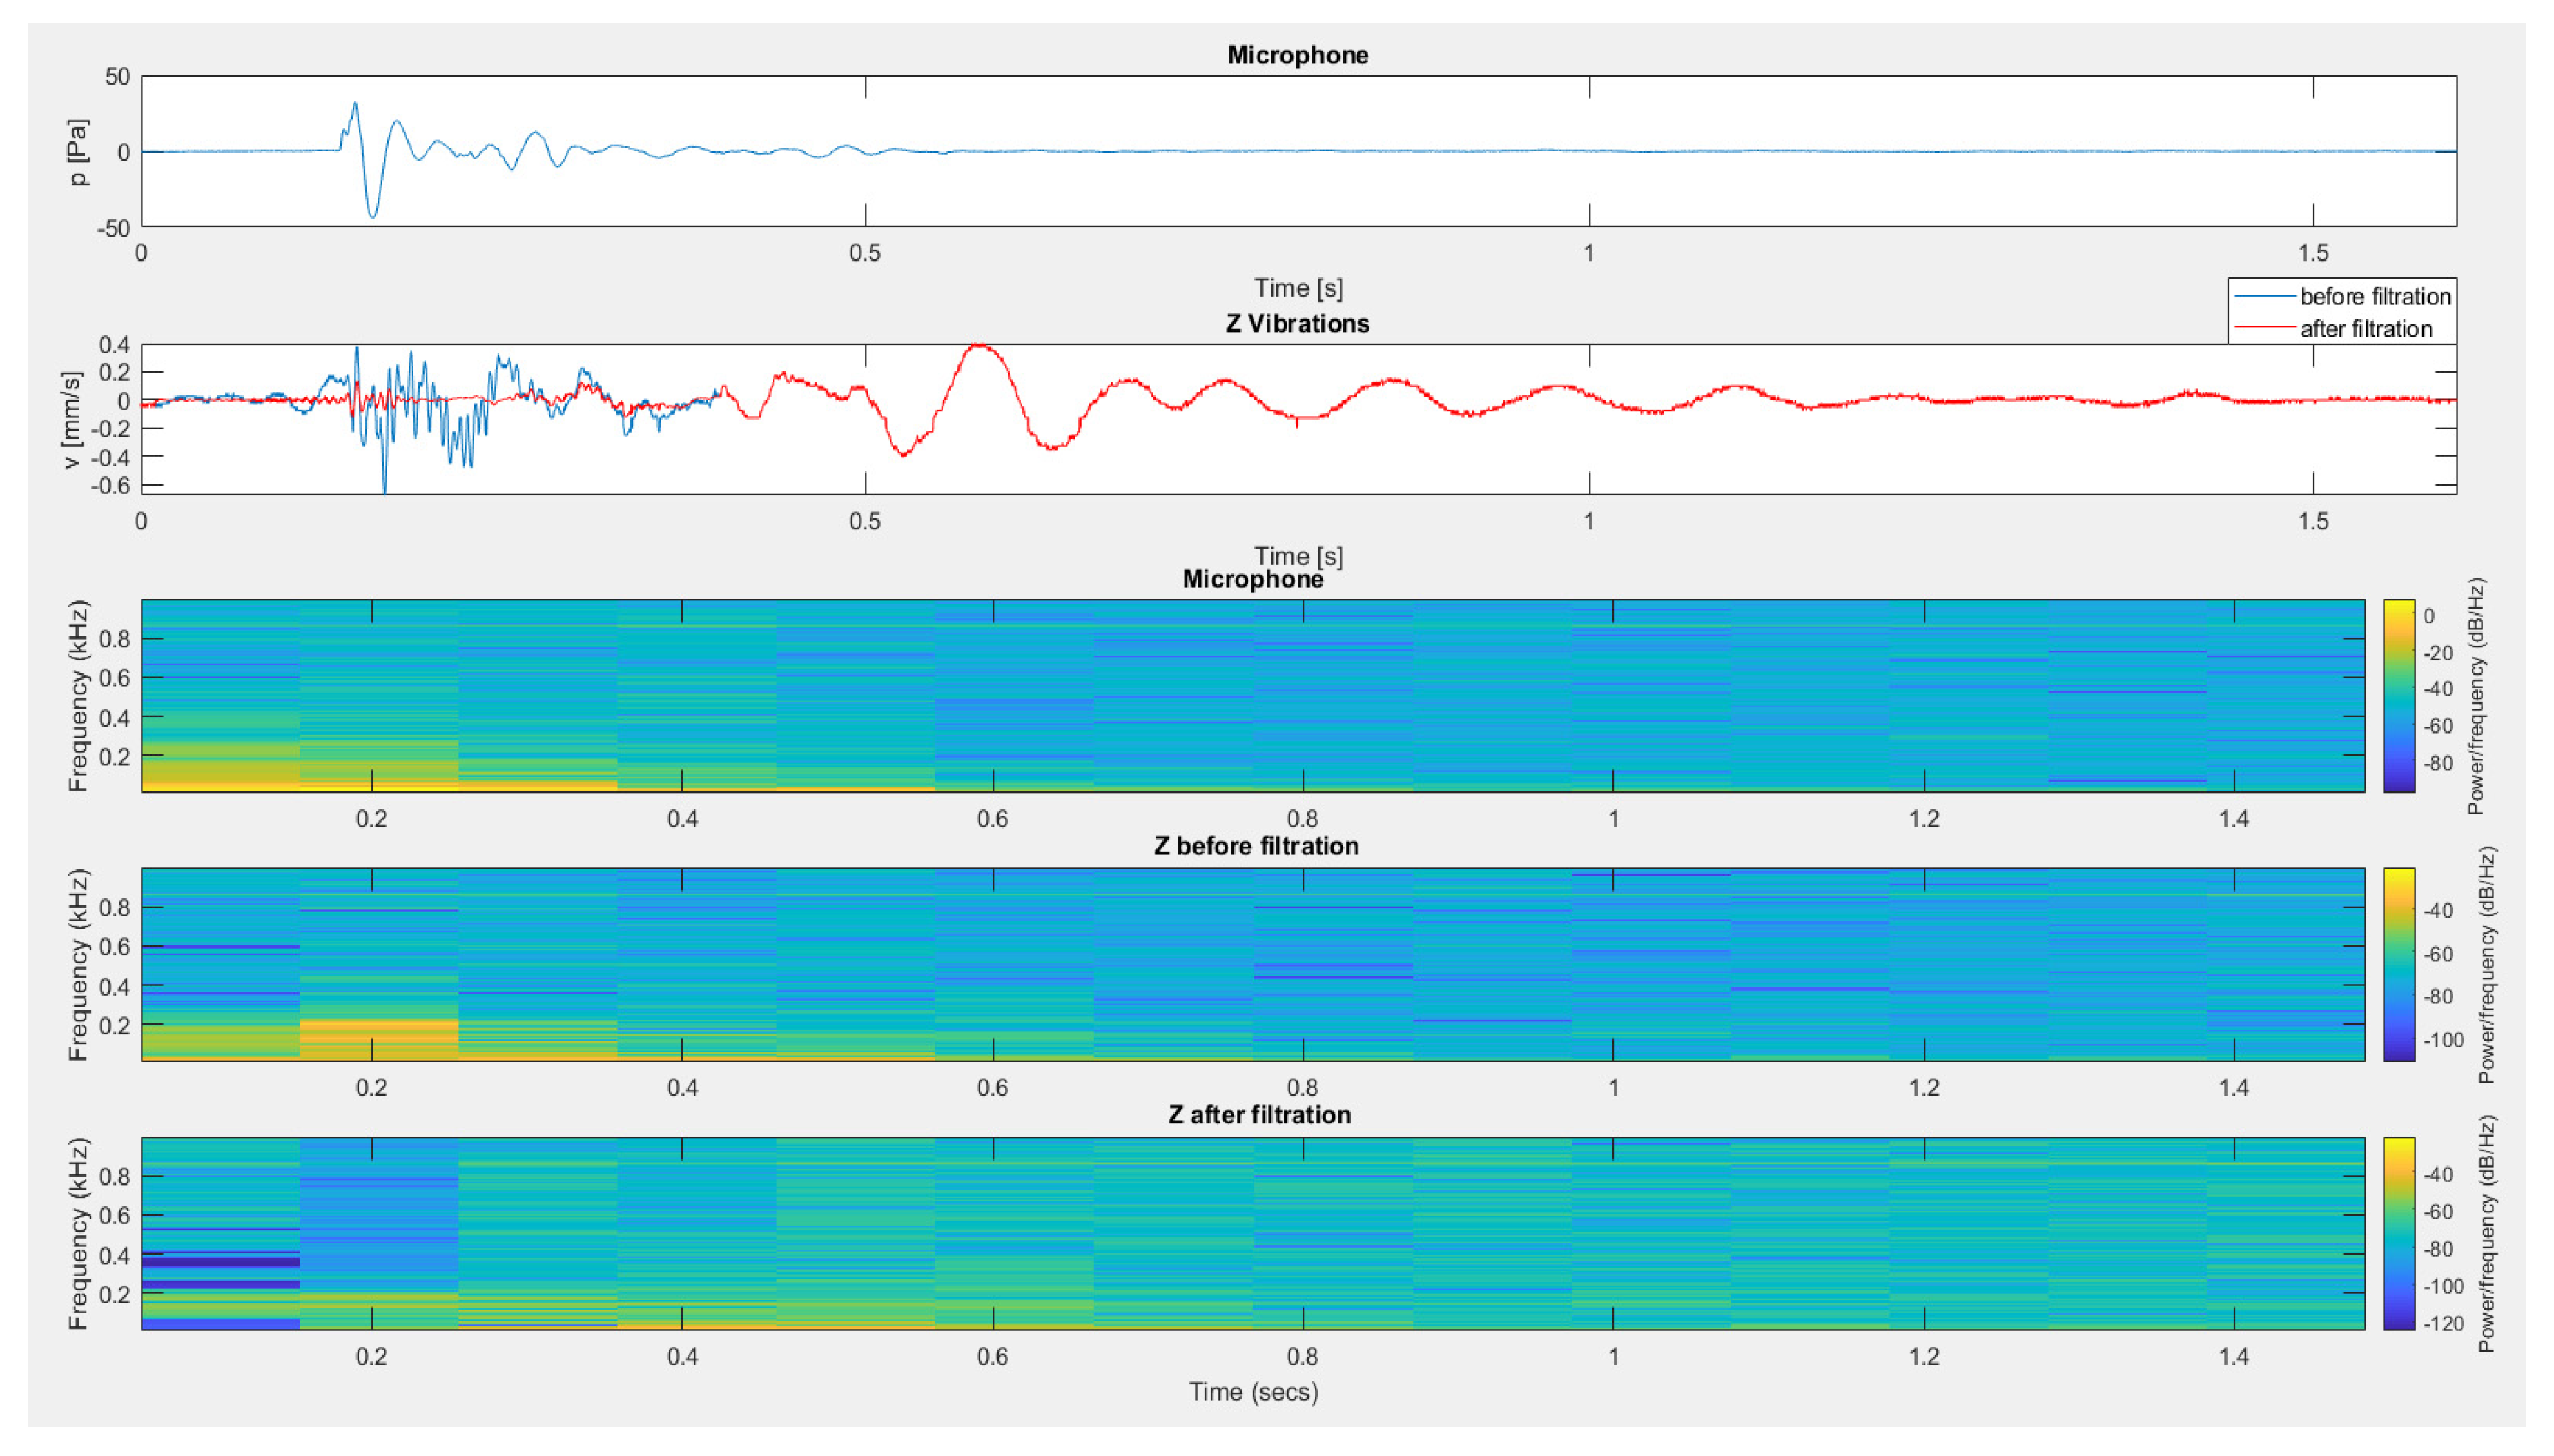The width and height of the screenshot is (2554, 1456).
Task: Click the dark purple band in bottom spectrogram
Action: coord(220,1262)
